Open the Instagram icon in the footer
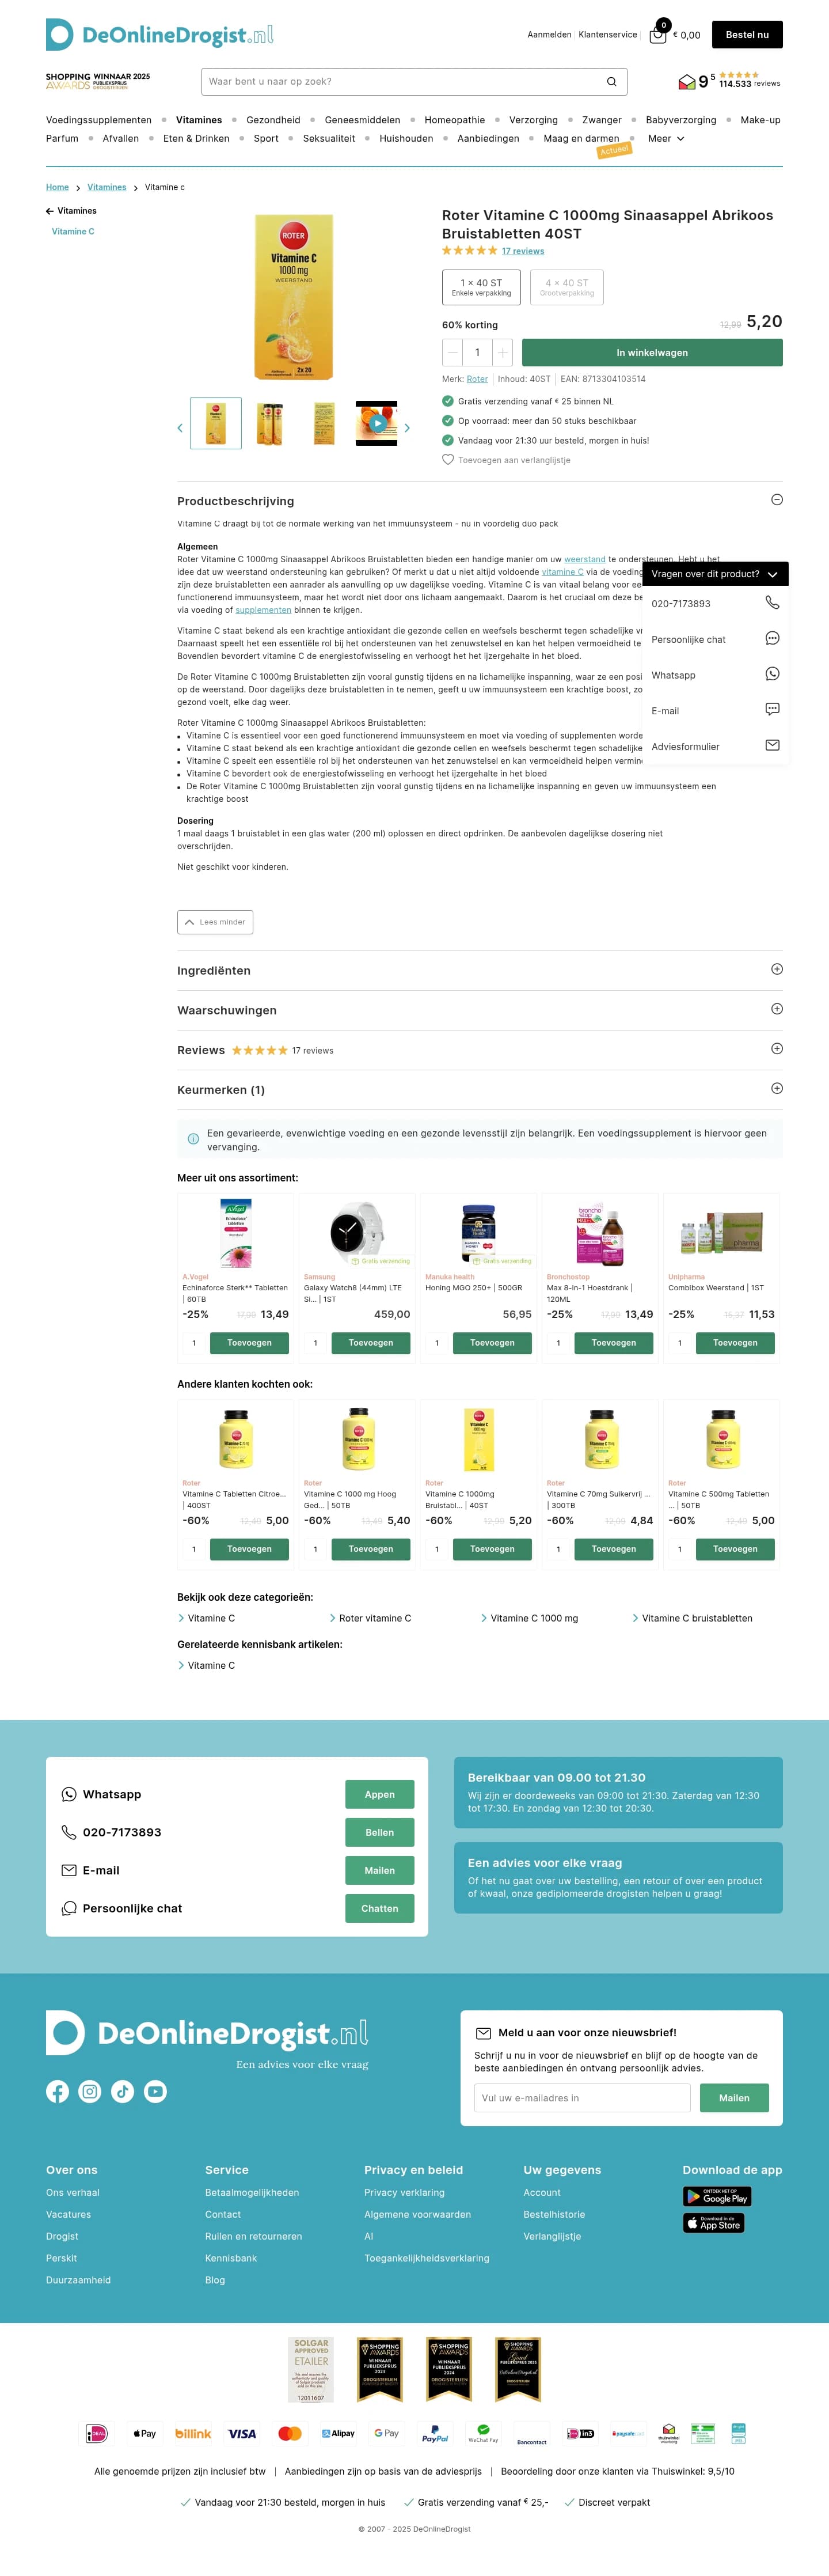This screenshot has height=2576, width=829. click(x=90, y=2091)
